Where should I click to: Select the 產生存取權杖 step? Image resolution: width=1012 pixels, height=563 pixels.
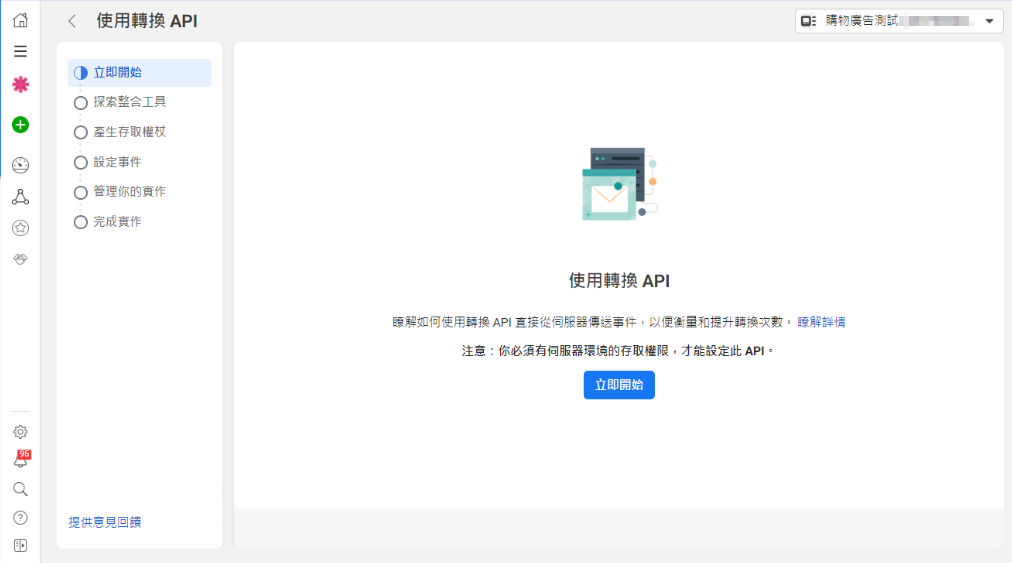(x=129, y=132)
